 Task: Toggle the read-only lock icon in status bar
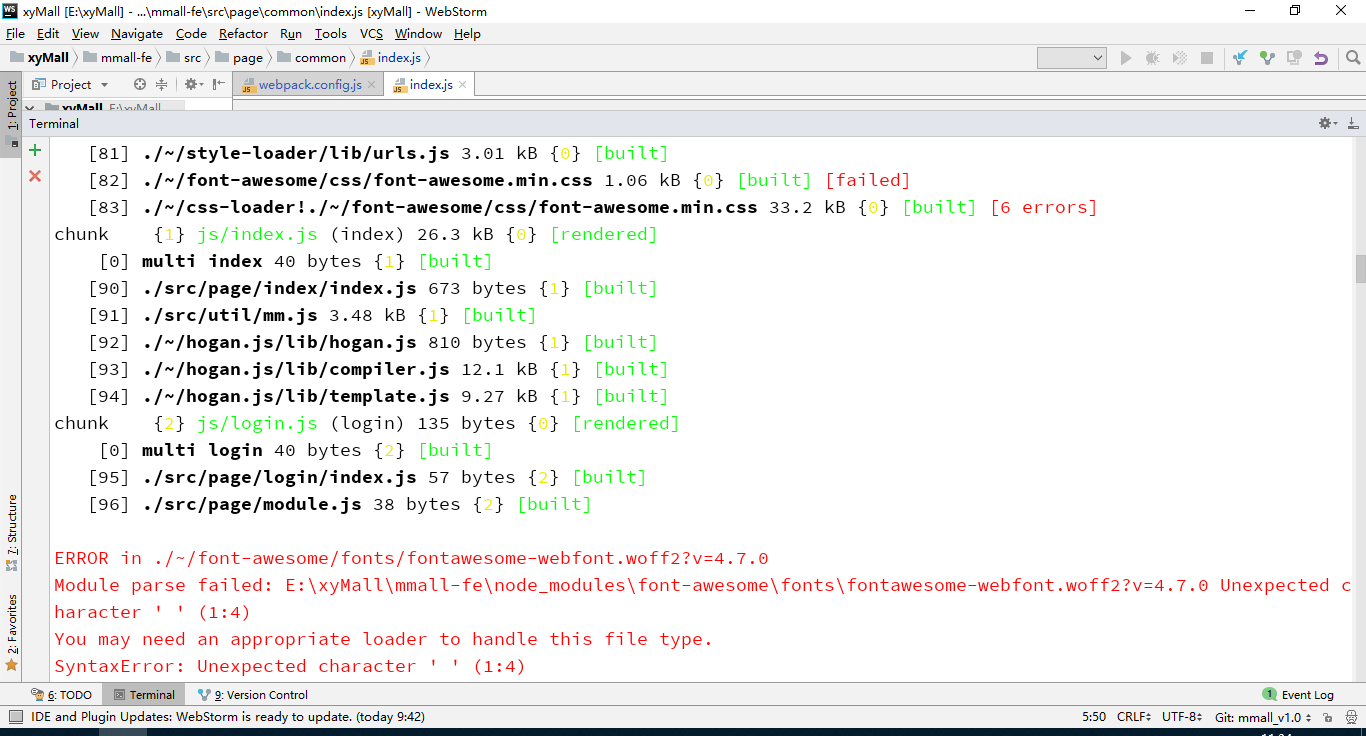[1330, 717]
